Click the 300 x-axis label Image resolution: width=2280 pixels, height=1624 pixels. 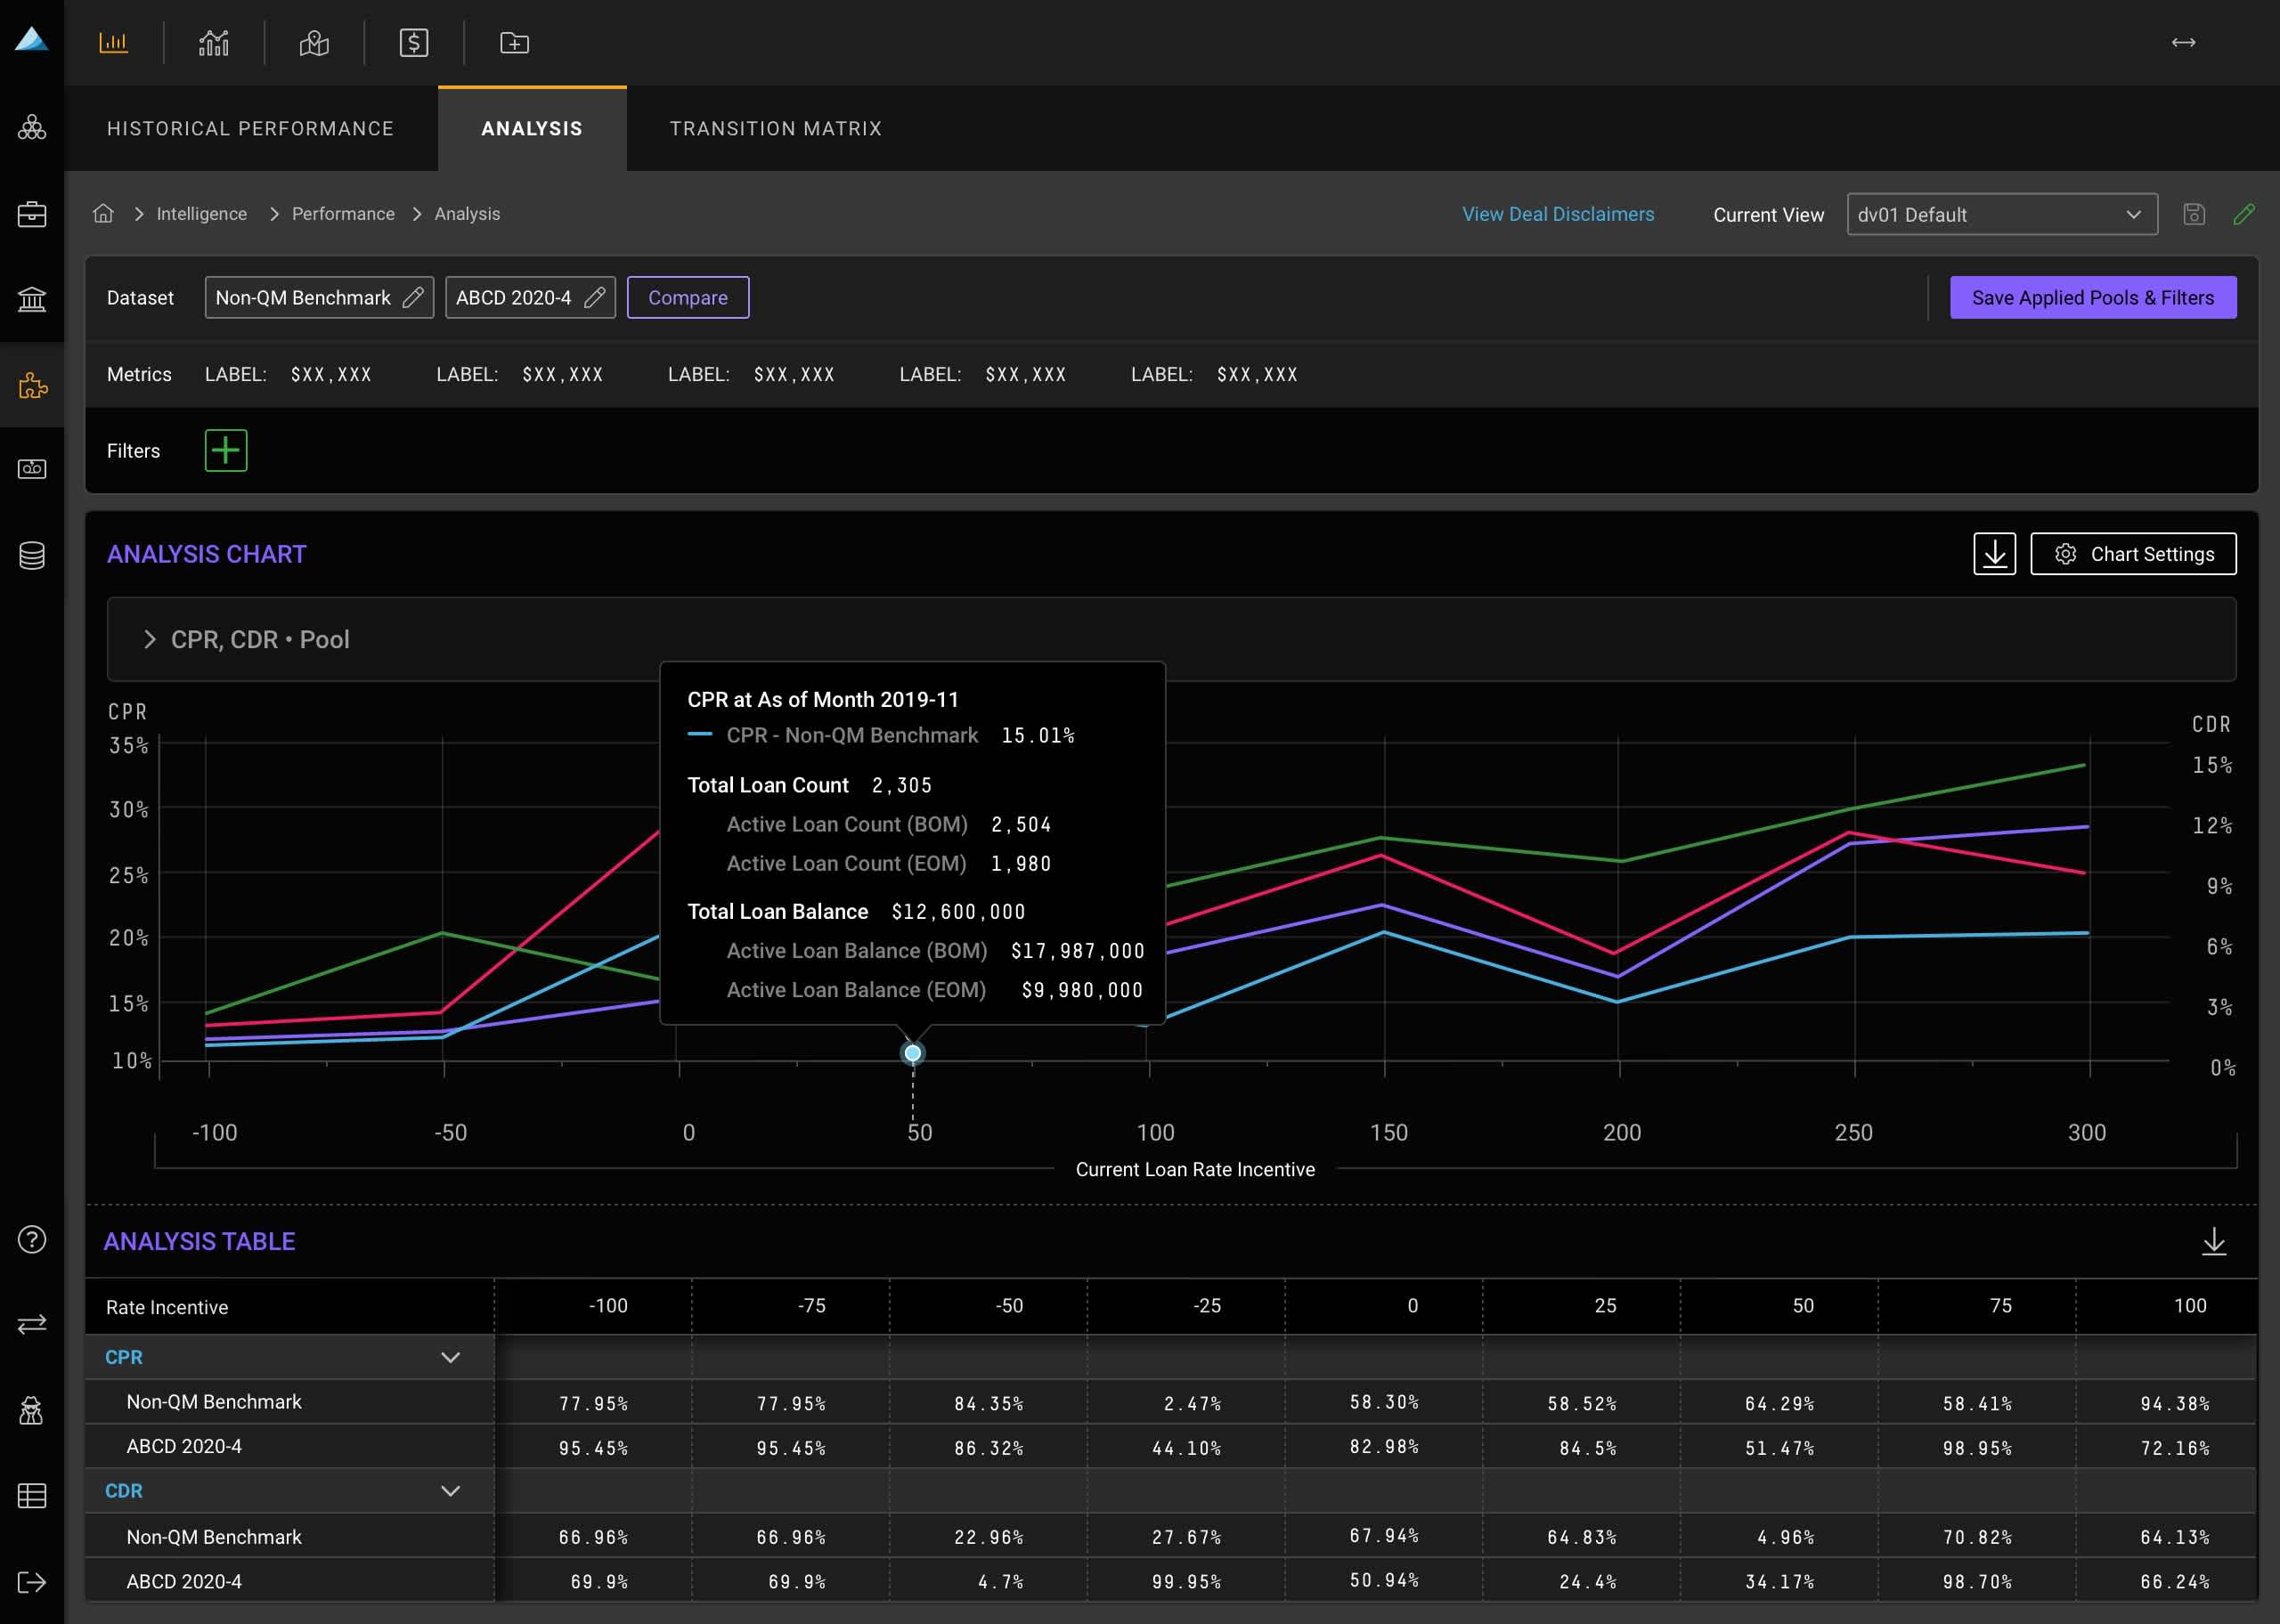click(x=2086, y=1132)
